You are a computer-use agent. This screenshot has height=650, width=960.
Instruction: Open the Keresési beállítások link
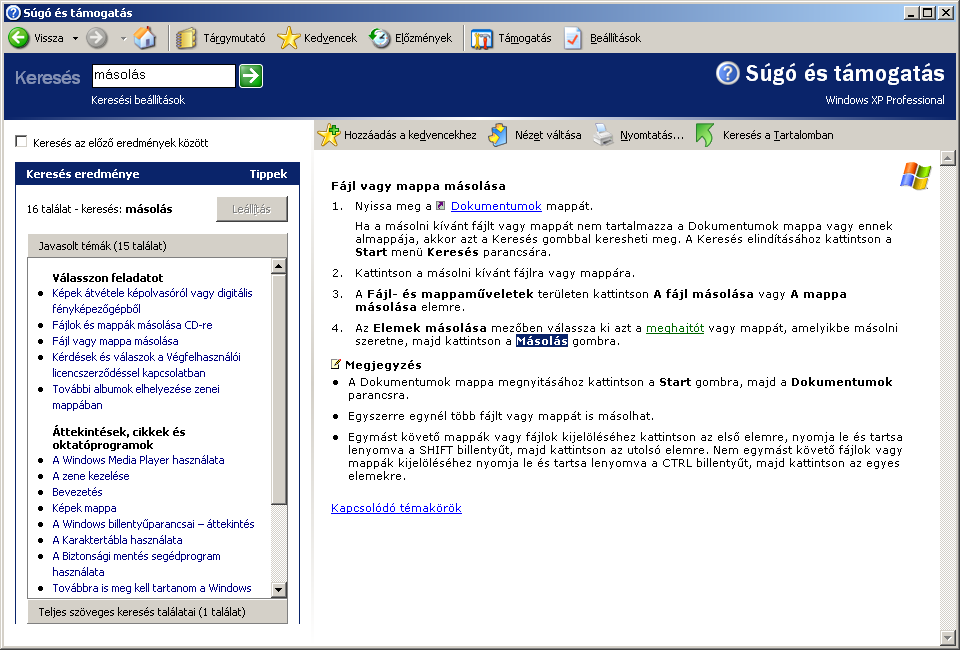[138, 100]
